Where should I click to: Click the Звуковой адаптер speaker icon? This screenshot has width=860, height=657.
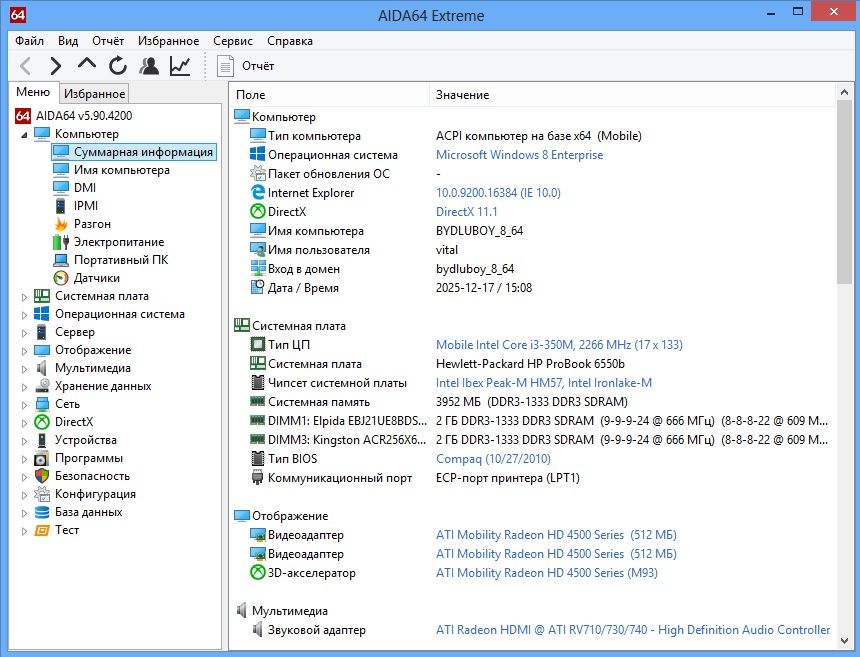(258, 630)
